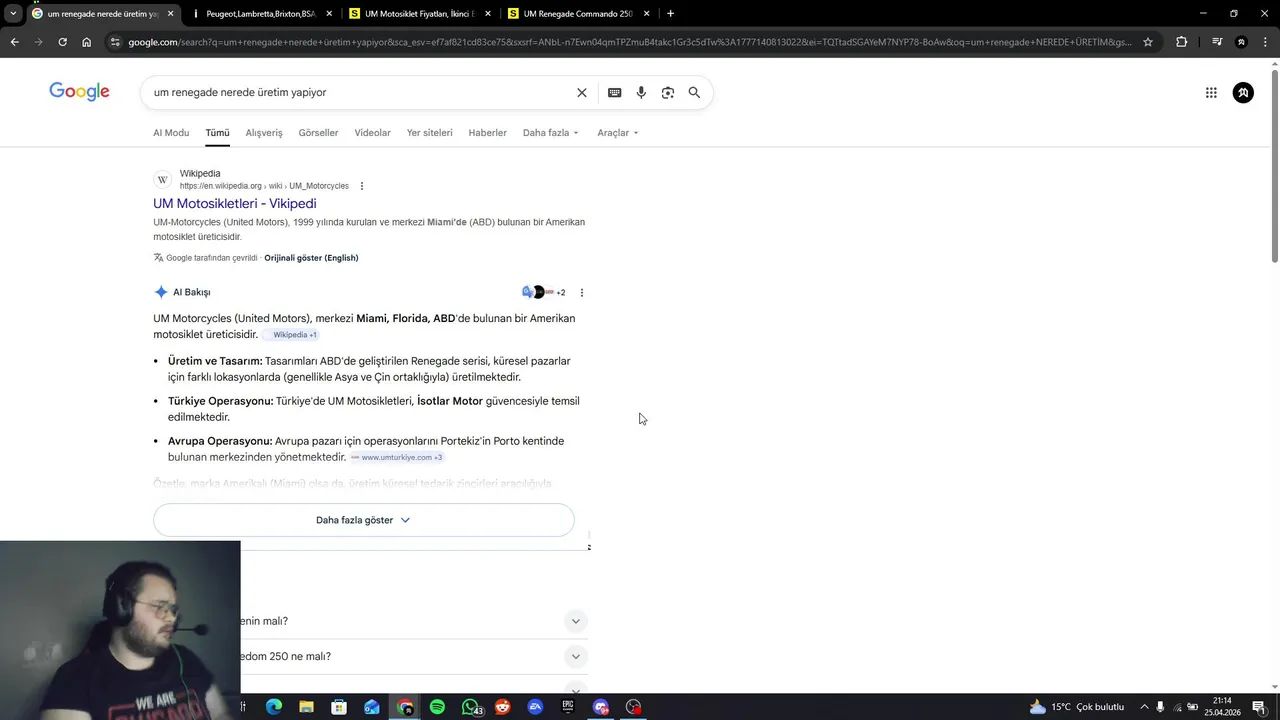Open File Explorer from the taskbar
This screenshot has height=720, width=1280.
306,707
